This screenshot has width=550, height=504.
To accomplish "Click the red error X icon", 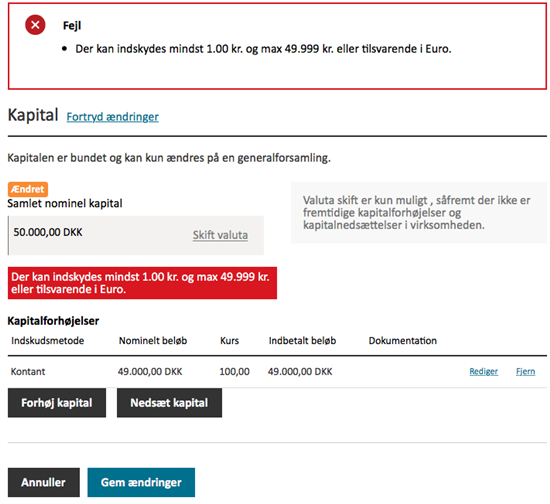I will (x=35, y=25).
